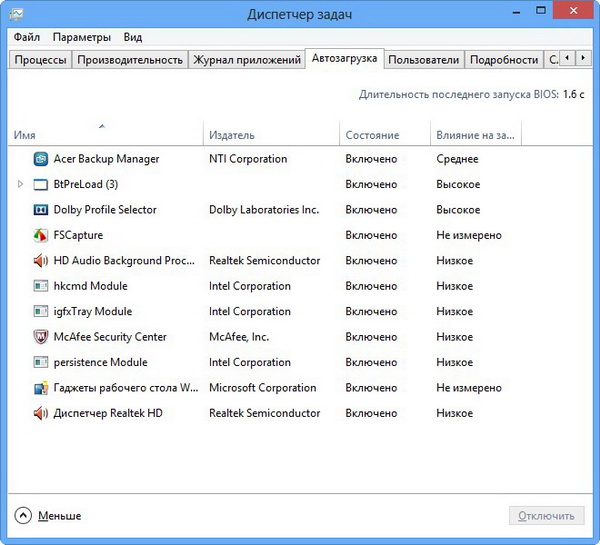
Task: Collapse details with the Меньше arrow
Action: (23, 516)
